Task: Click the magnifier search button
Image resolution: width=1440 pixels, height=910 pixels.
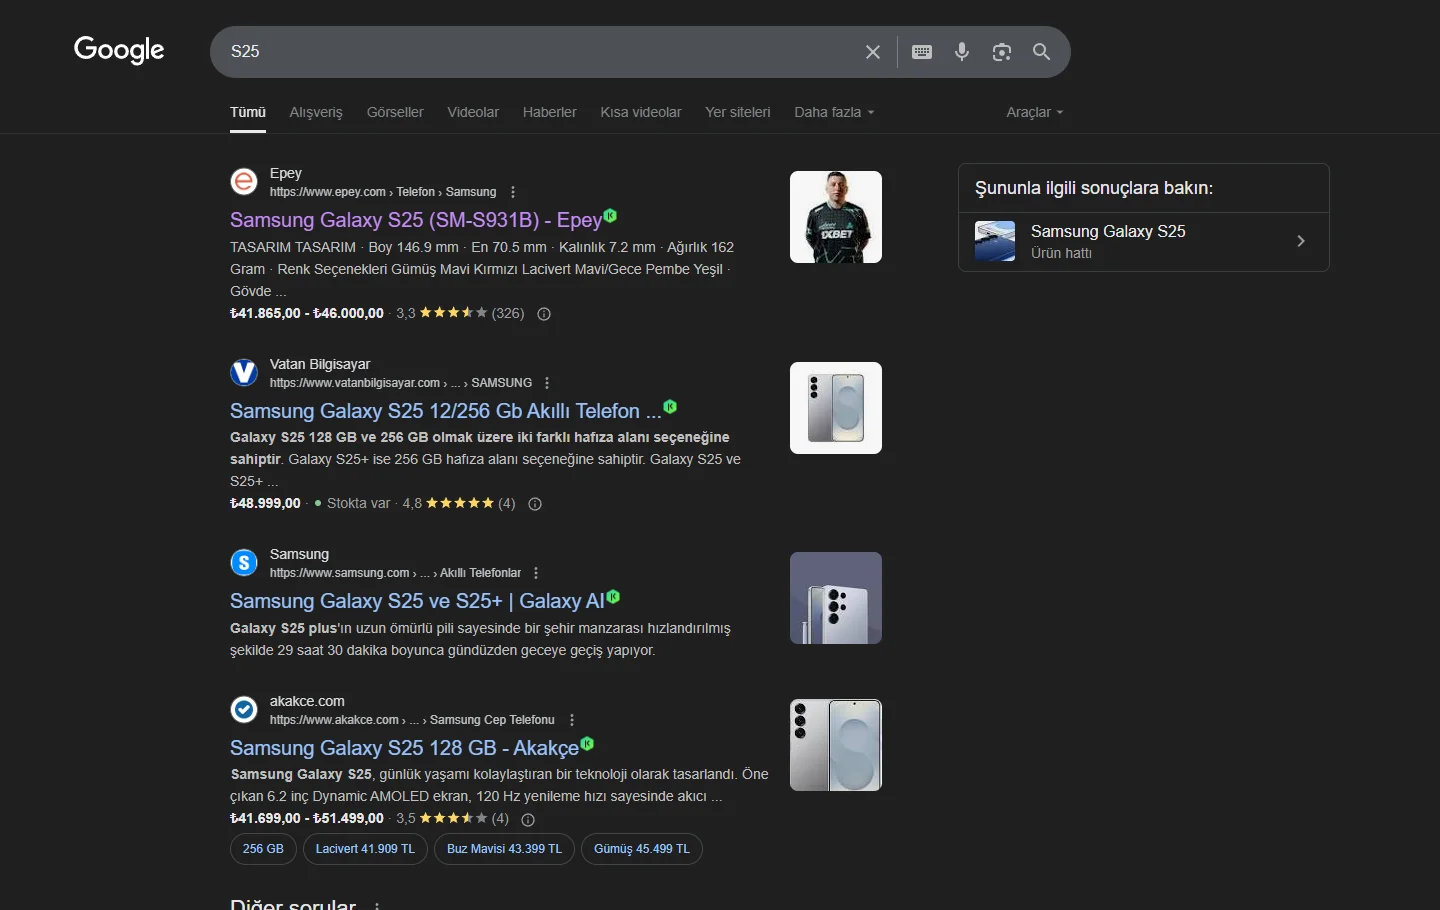Action: 1042,52
